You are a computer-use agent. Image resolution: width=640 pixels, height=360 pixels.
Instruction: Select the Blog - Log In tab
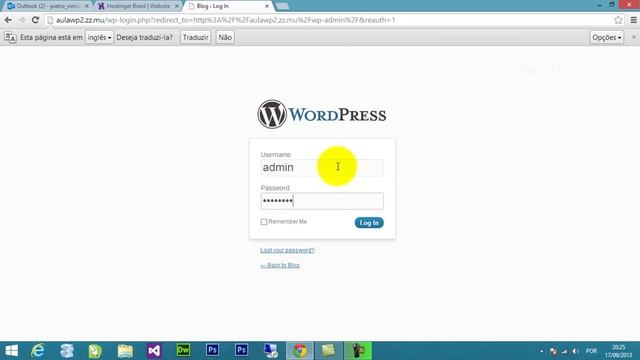point(228,6)
